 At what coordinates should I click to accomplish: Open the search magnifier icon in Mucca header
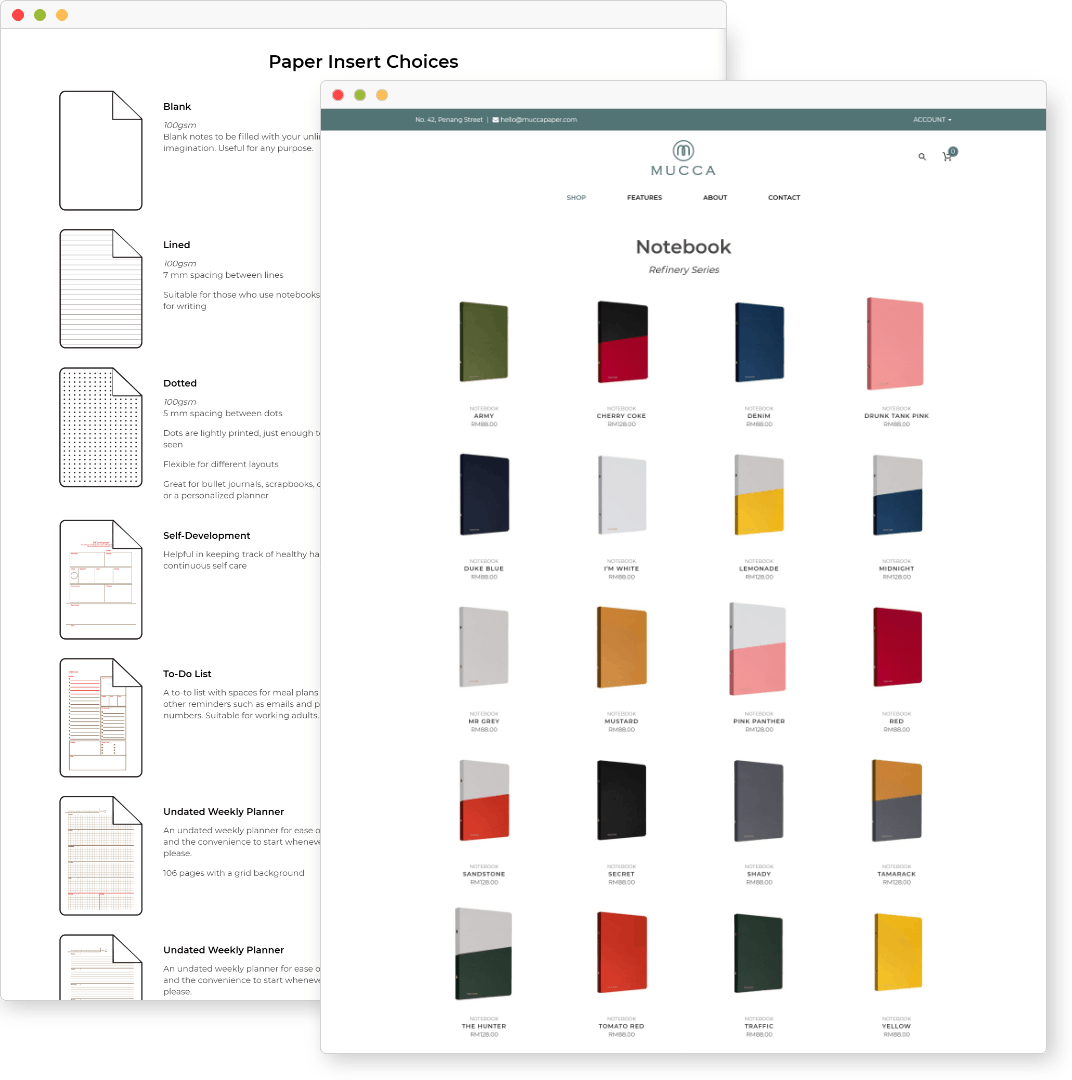pos(922,157)
